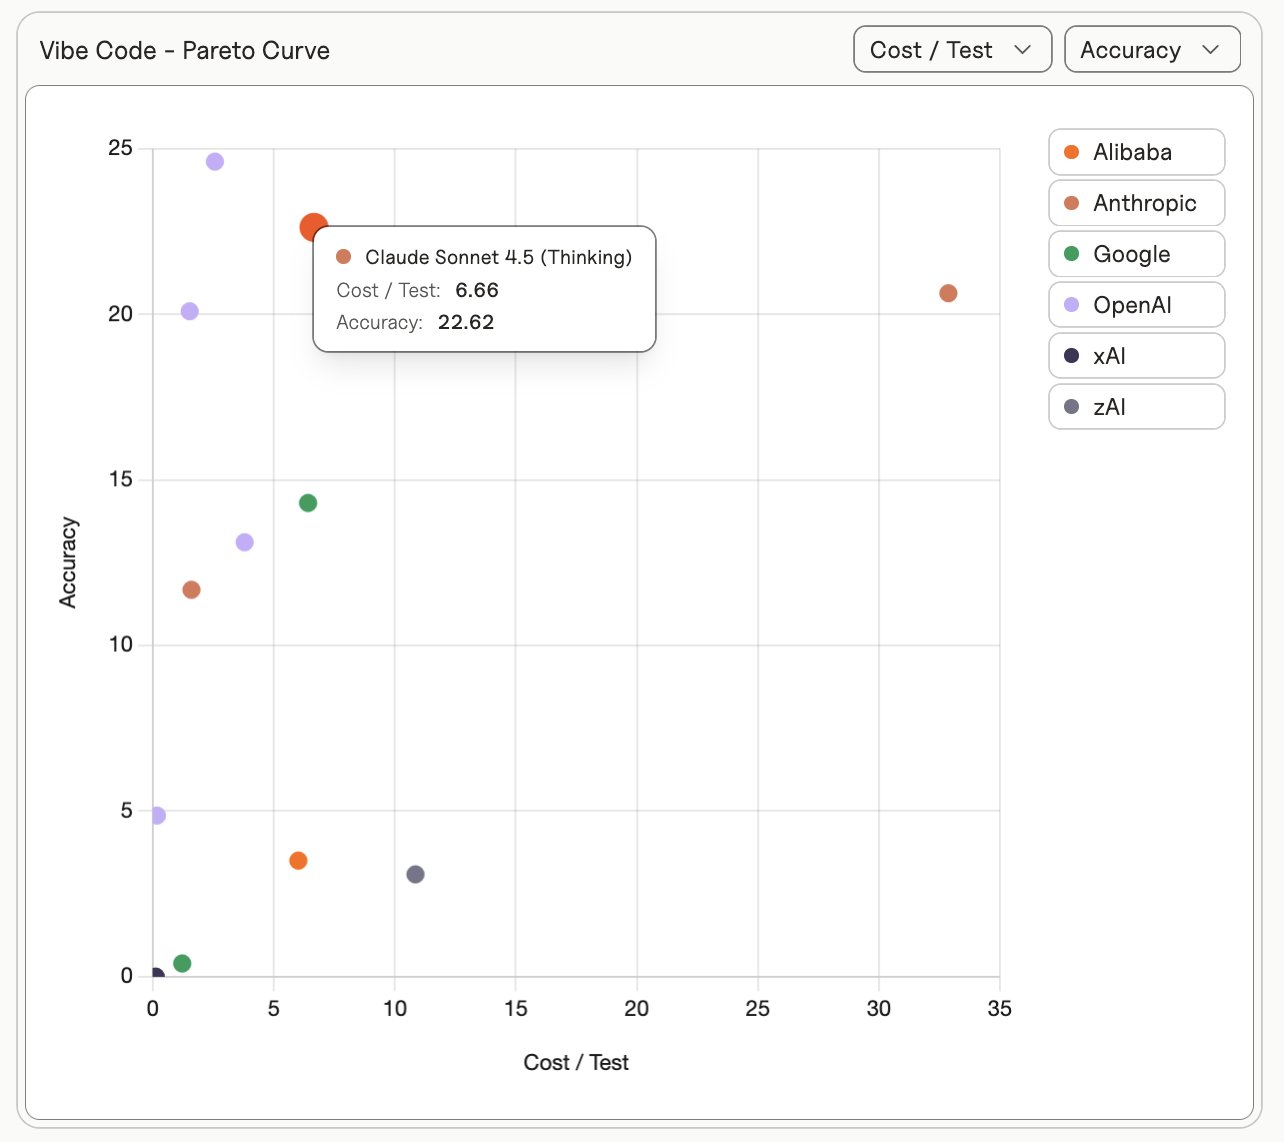Click the xAI legend button
The height and width of the screenshot is (1142, 1284).
pos(1136,356)
